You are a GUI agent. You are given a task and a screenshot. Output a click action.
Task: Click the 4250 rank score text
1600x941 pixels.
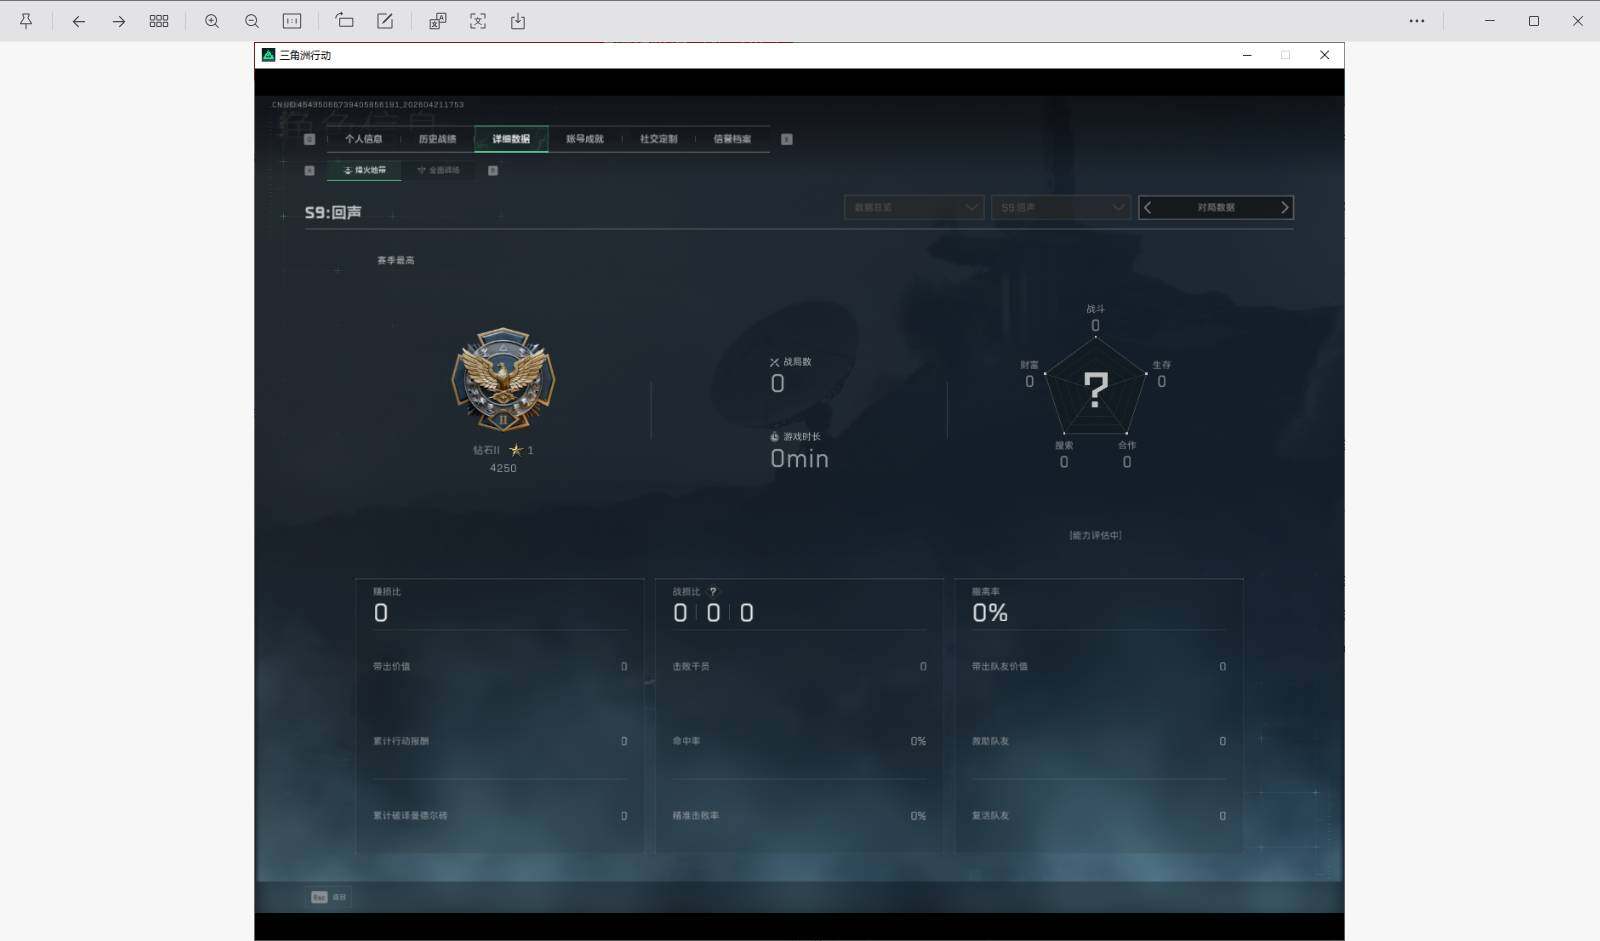(503, 468)
